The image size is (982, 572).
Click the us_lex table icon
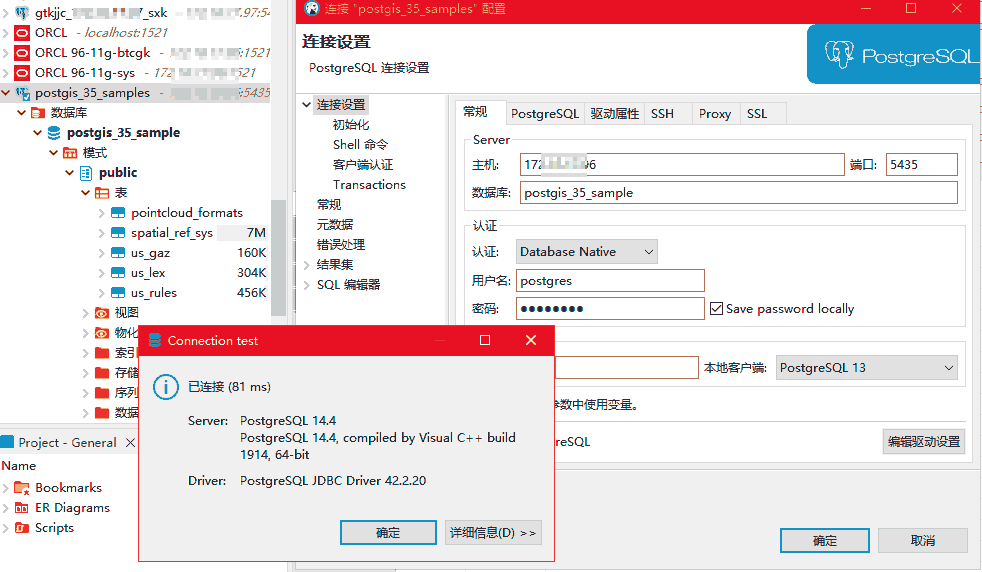(x=118, y=273)
